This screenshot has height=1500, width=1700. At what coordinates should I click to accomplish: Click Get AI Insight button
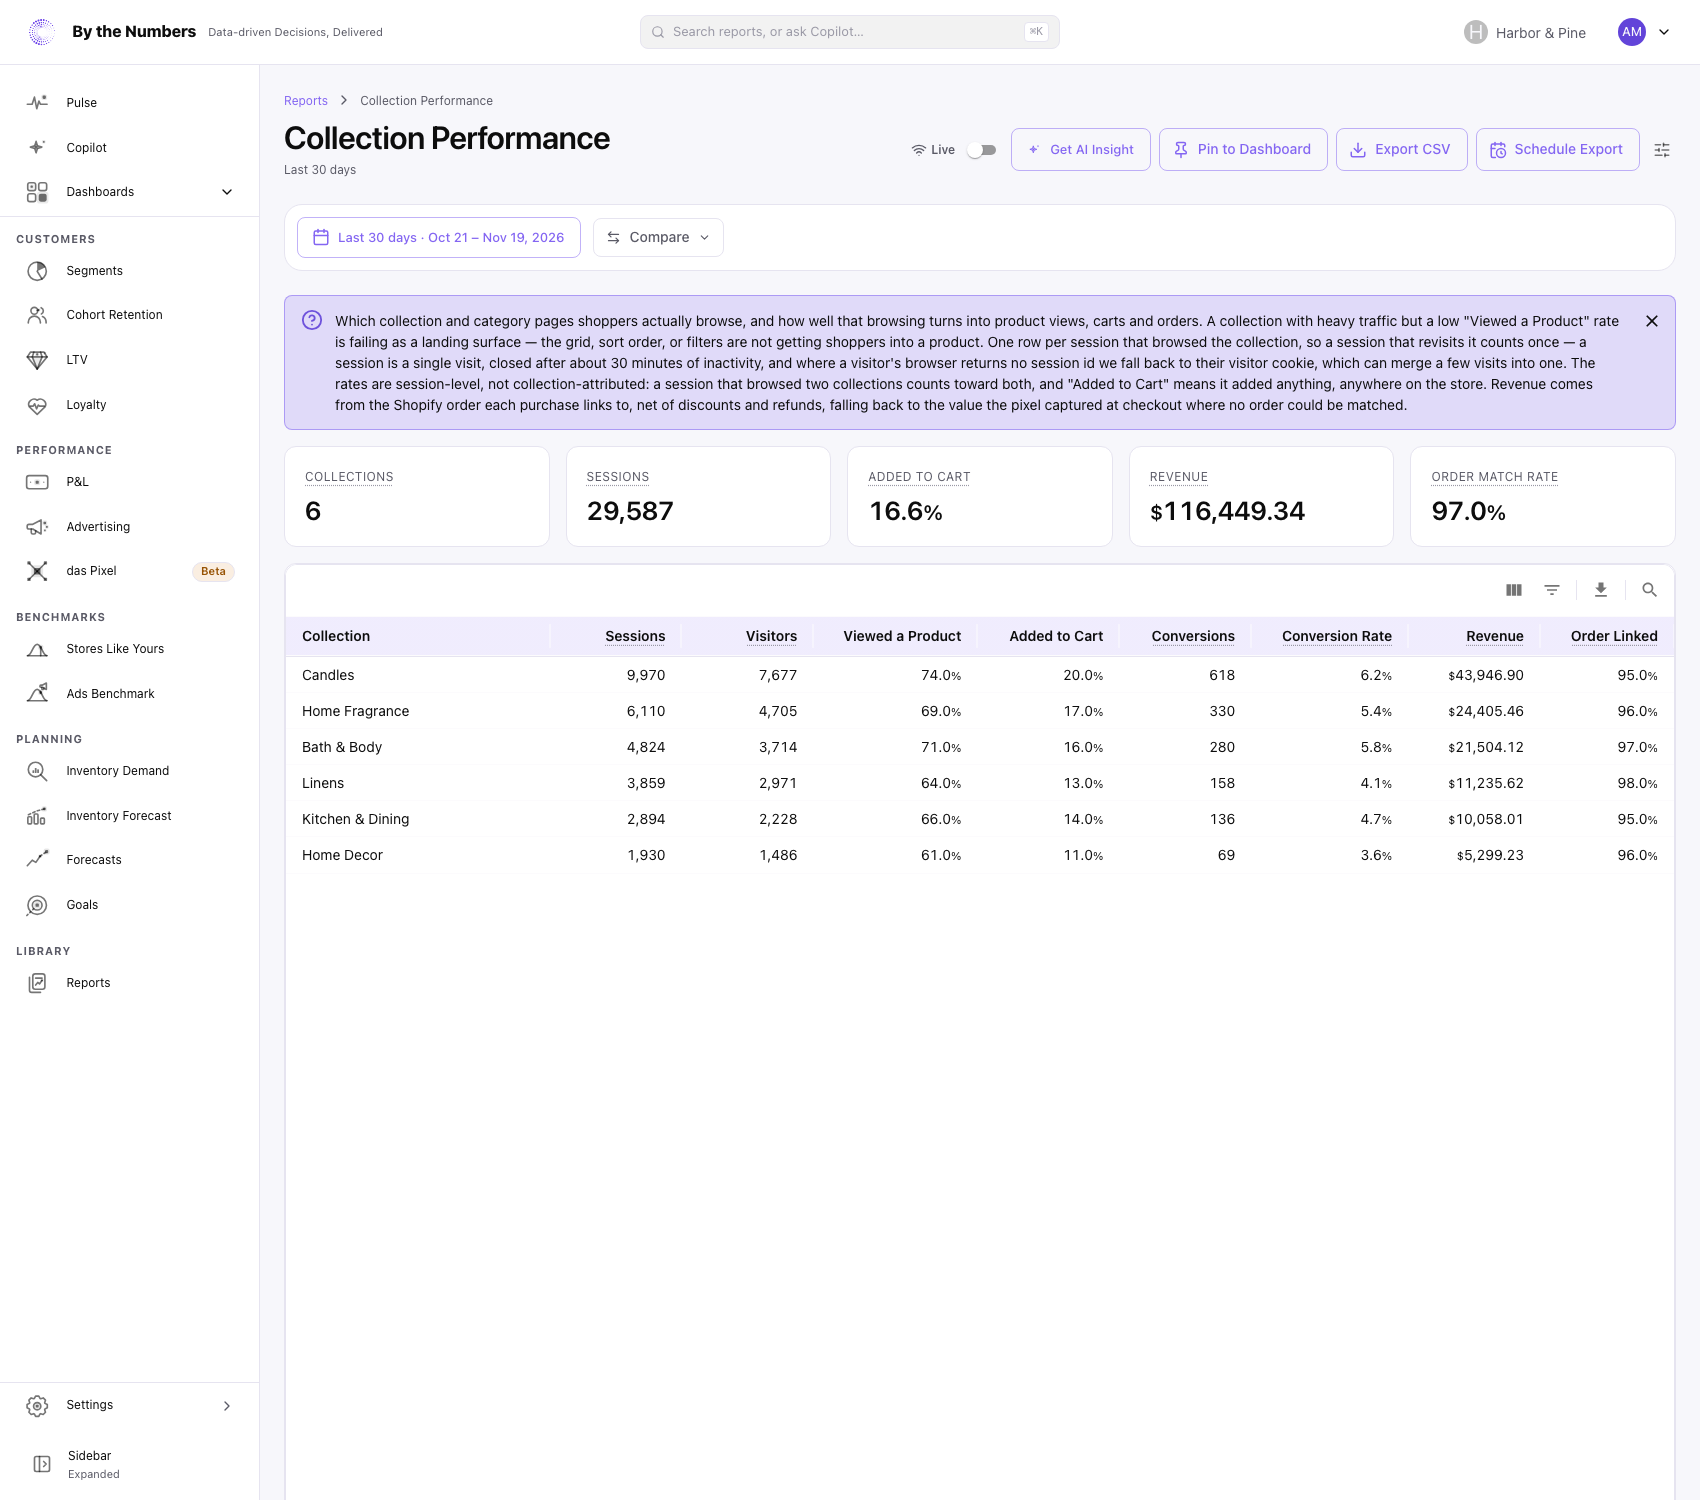[x=1081, y=150]
